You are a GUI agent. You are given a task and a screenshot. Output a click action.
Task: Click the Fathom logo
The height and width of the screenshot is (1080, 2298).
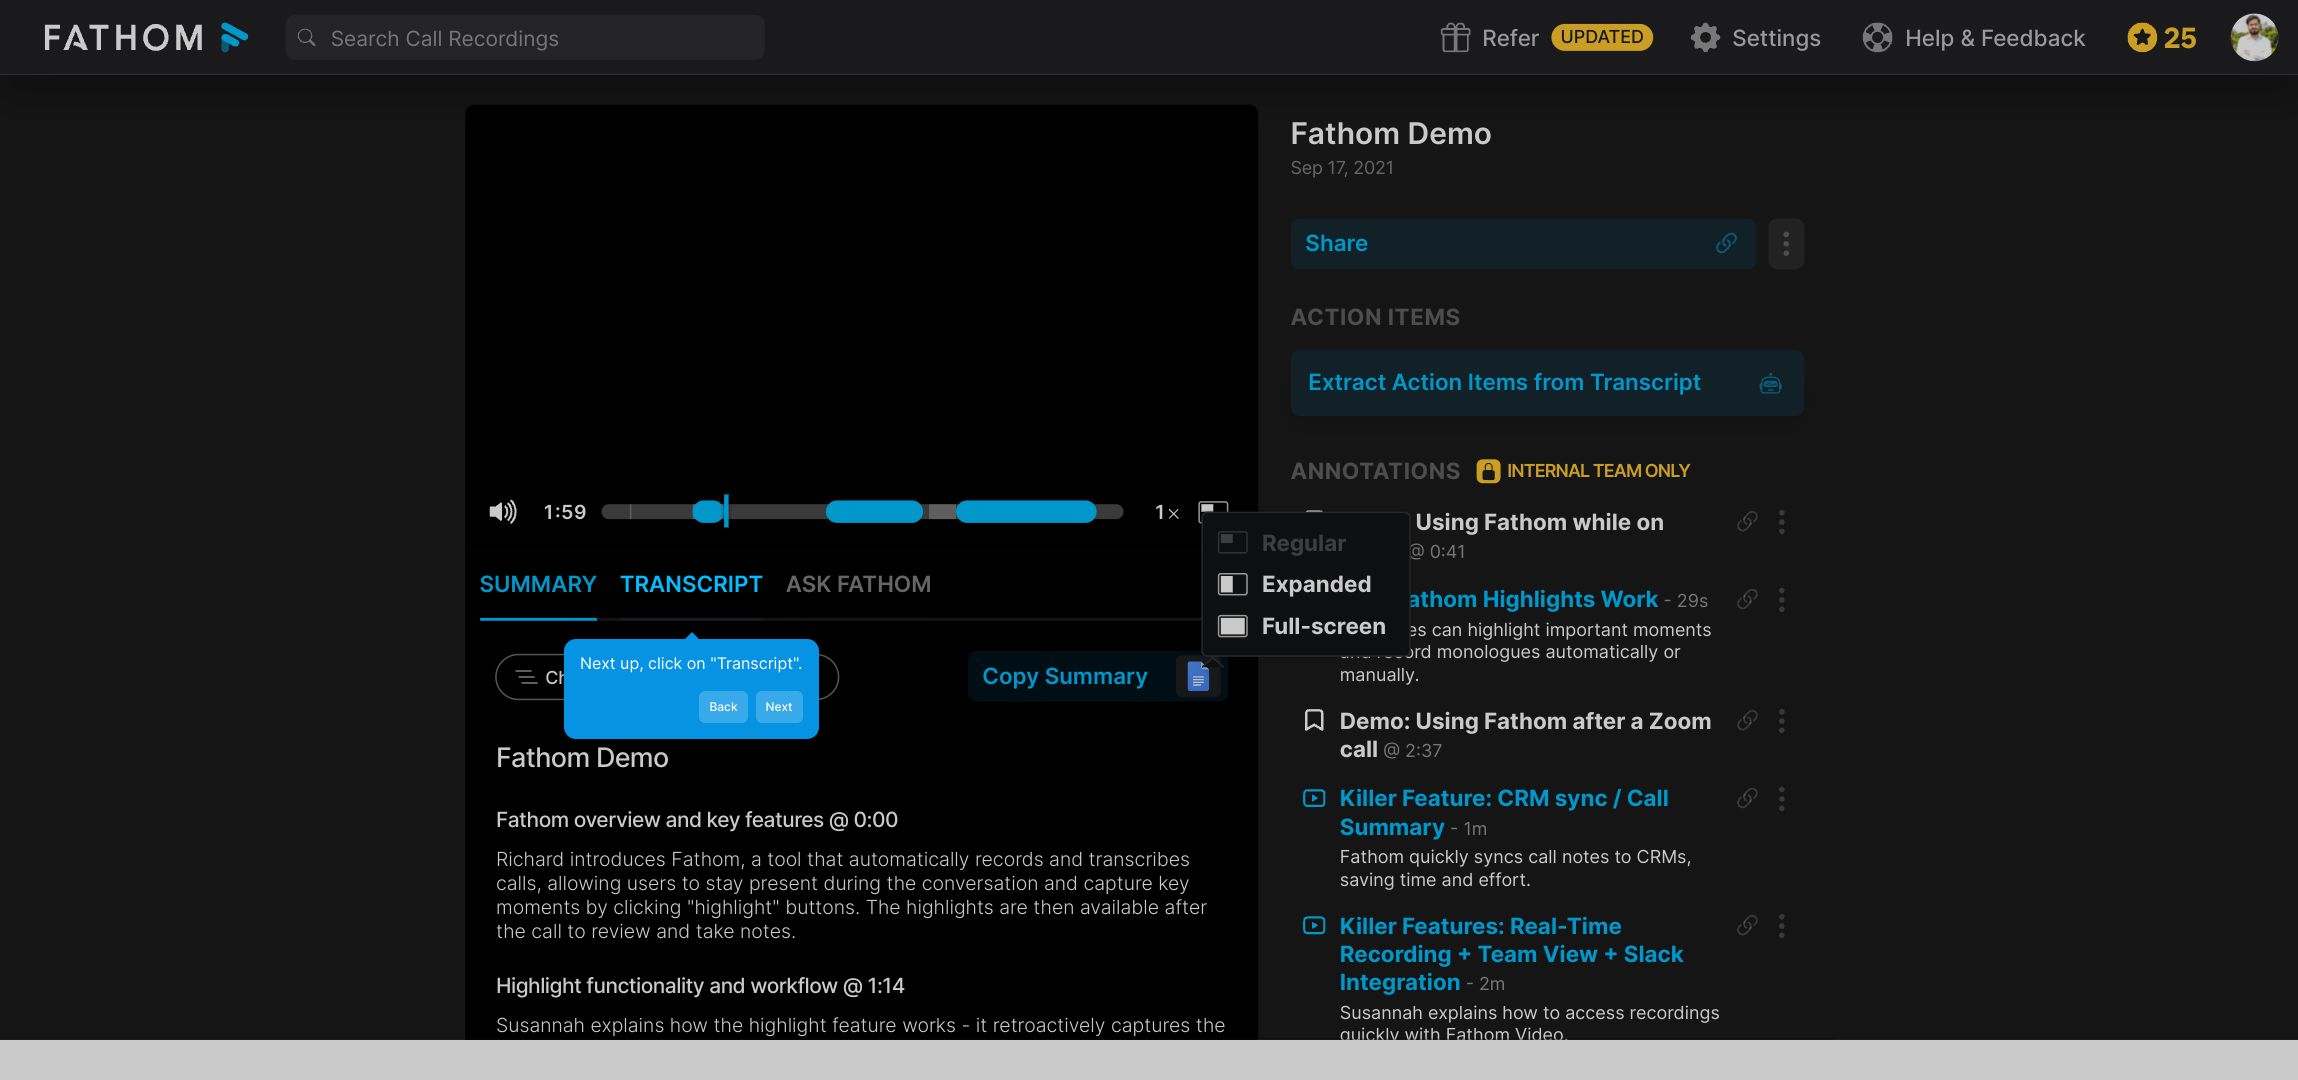pyautogui.click(x=146, y=38)
